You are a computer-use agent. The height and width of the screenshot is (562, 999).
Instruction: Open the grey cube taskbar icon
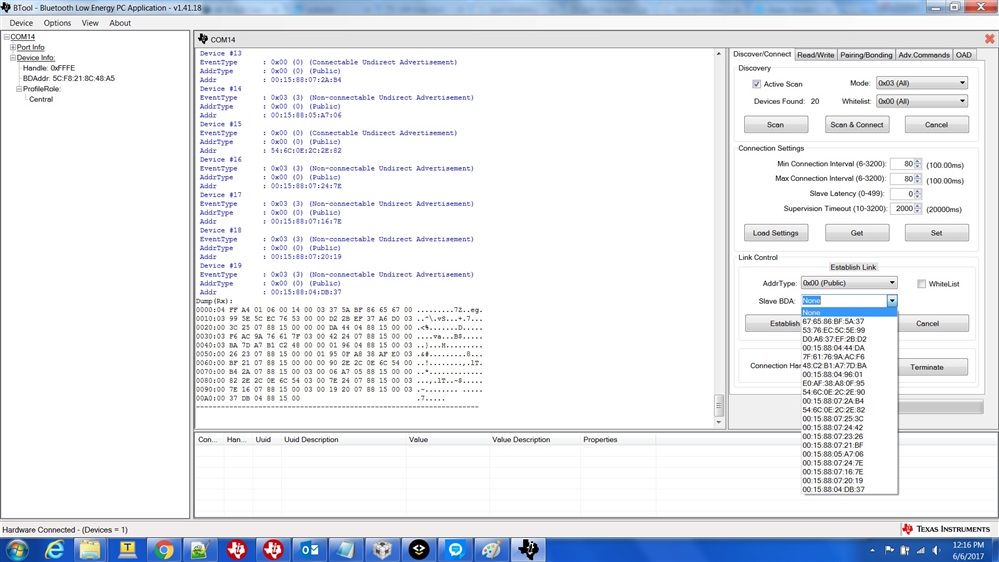pos(382,549)
